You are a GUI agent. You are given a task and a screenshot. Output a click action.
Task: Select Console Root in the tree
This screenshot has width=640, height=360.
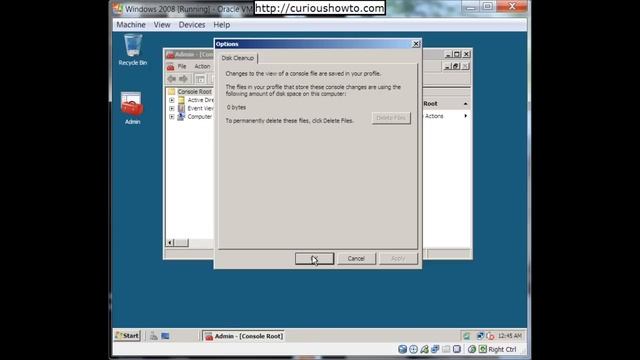coord(194,91)
